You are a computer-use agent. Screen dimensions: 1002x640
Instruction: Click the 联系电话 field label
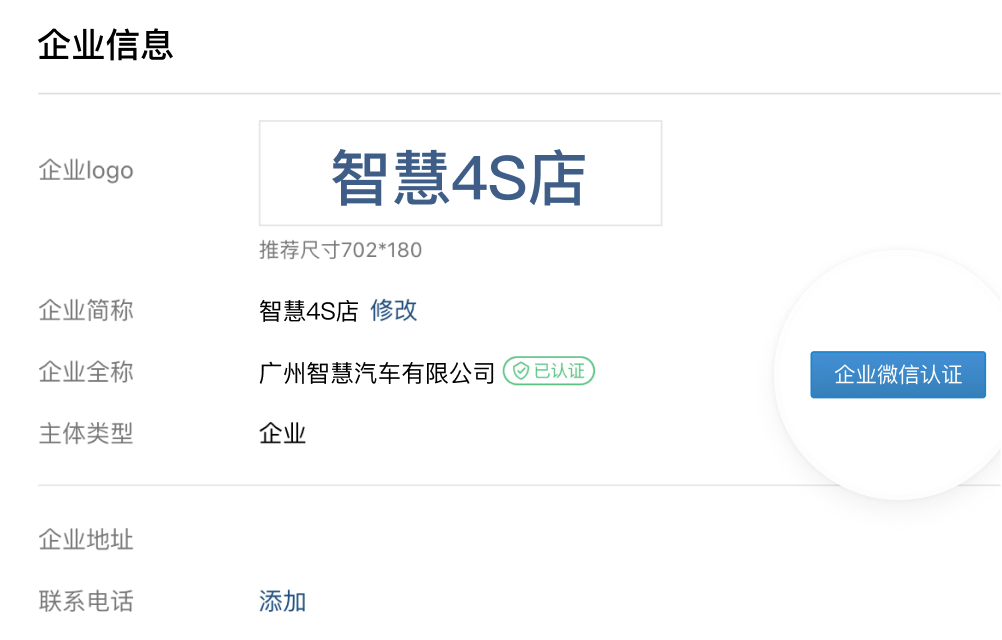point(85,600)
